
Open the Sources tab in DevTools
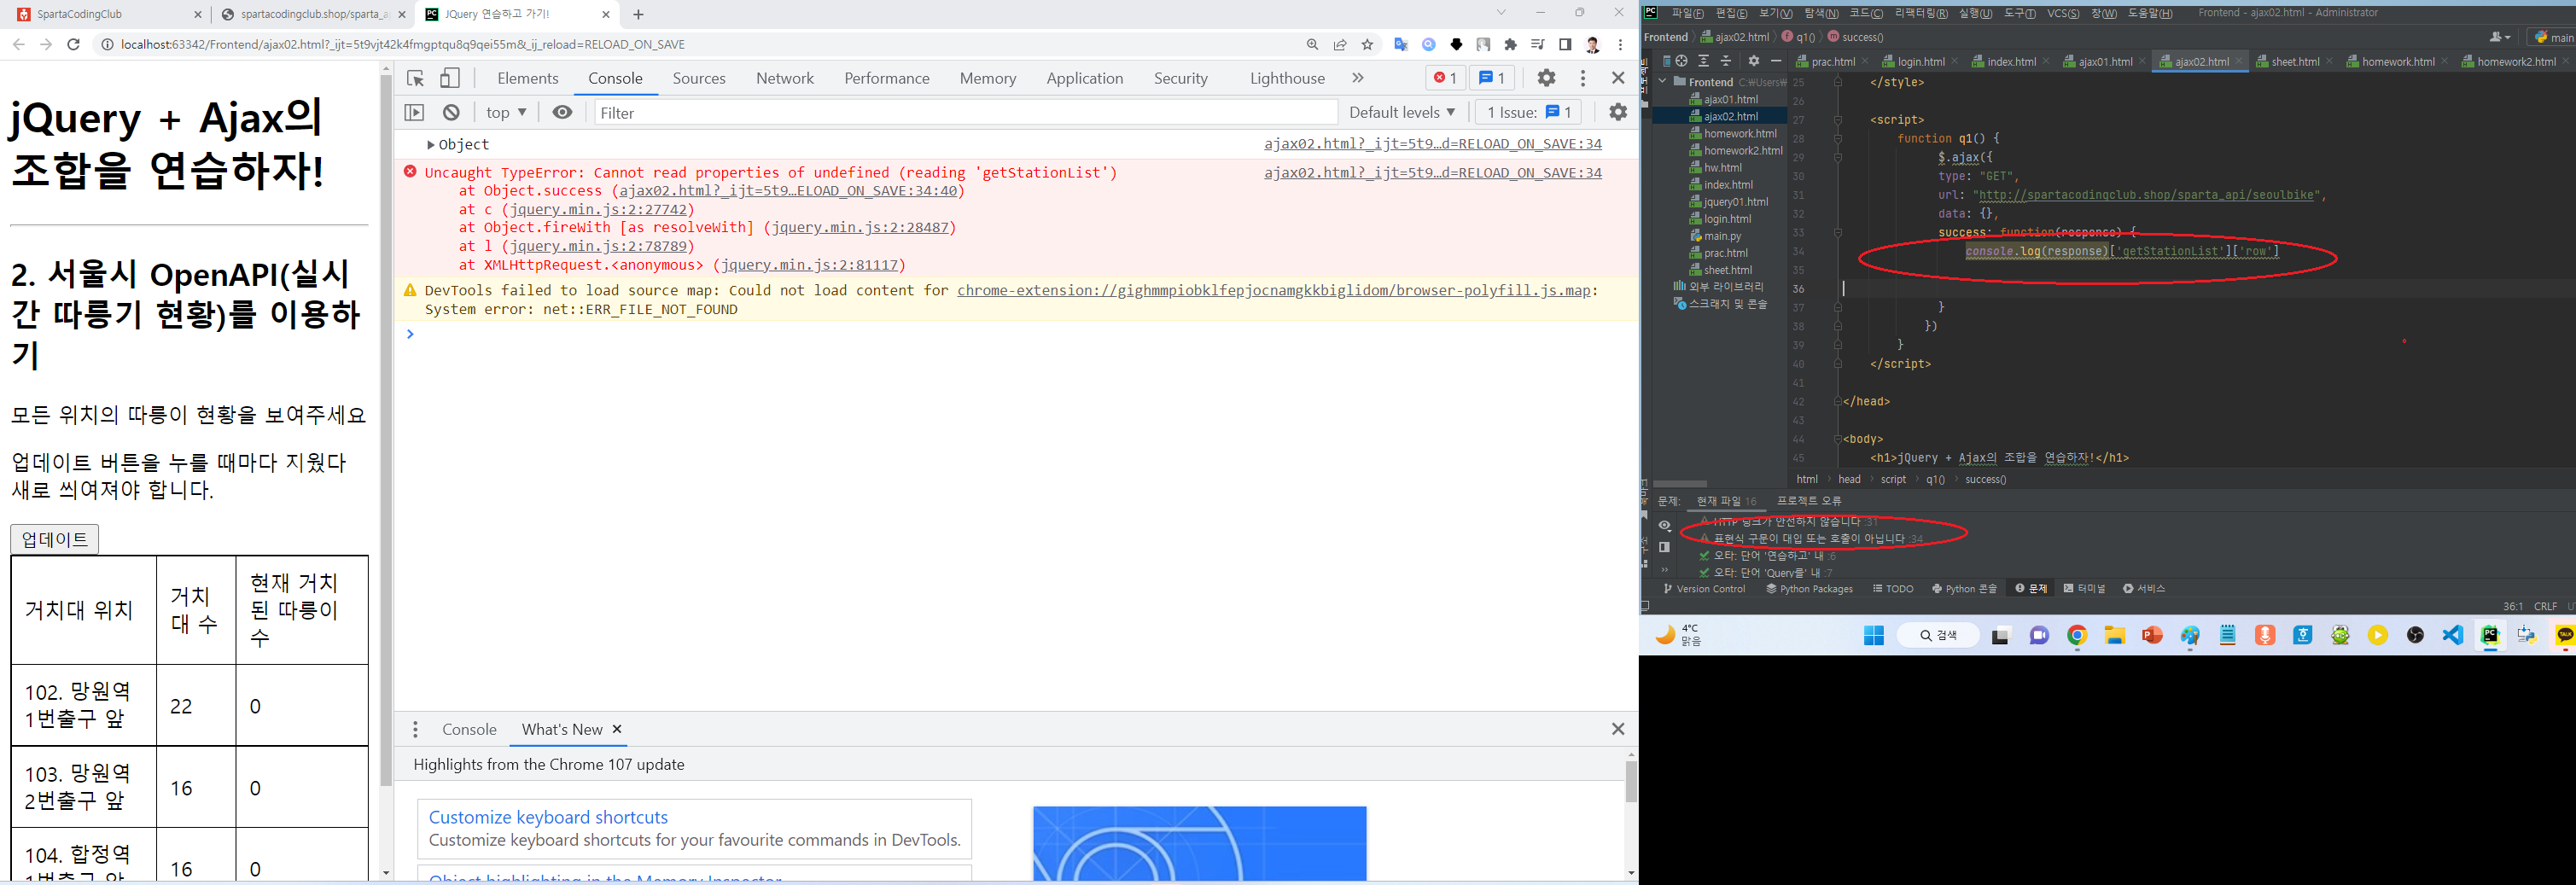(x=699, y=78)
